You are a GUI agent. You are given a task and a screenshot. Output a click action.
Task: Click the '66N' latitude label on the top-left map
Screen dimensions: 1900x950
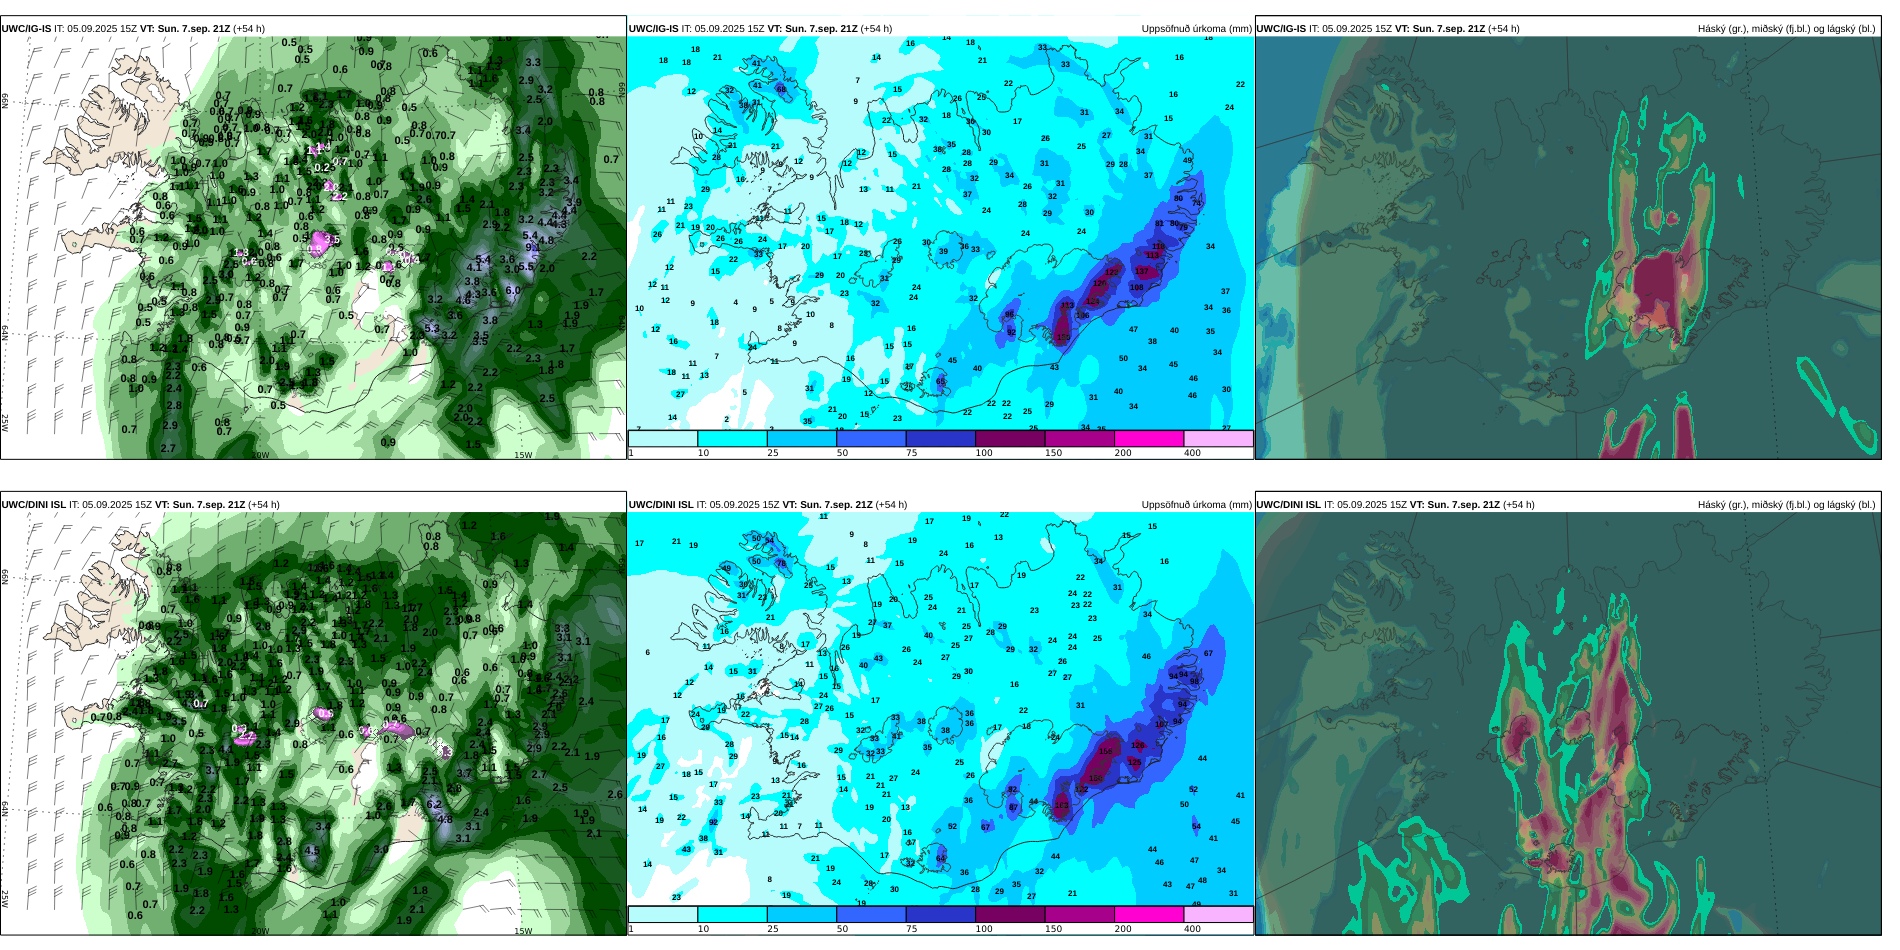pyautogui.click(x=5, y=102)
